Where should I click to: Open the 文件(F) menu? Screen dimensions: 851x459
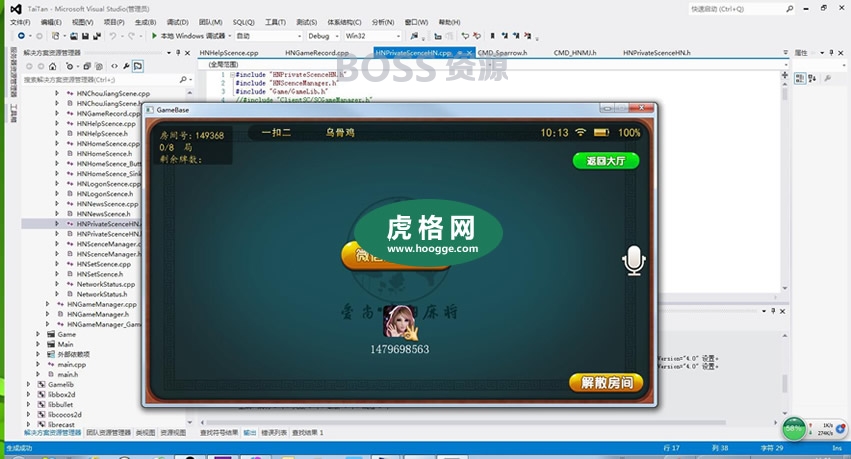click(20, 22)
